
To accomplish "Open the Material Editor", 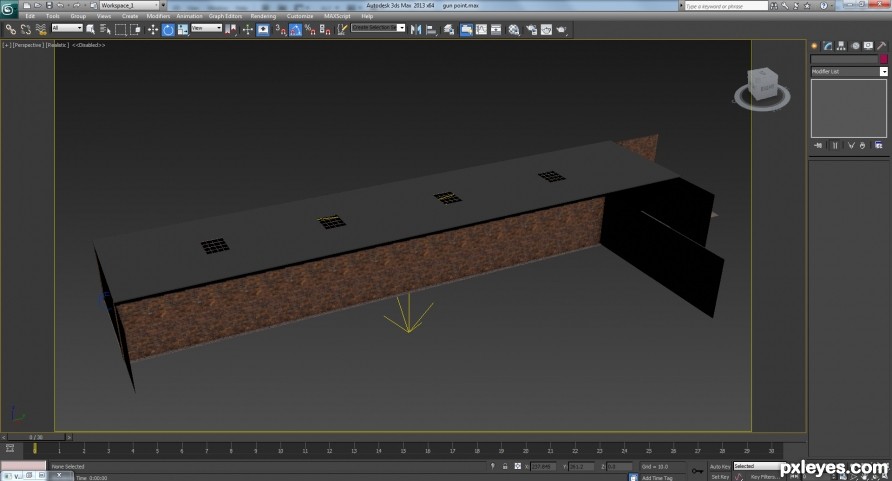I will pos(514,30).
